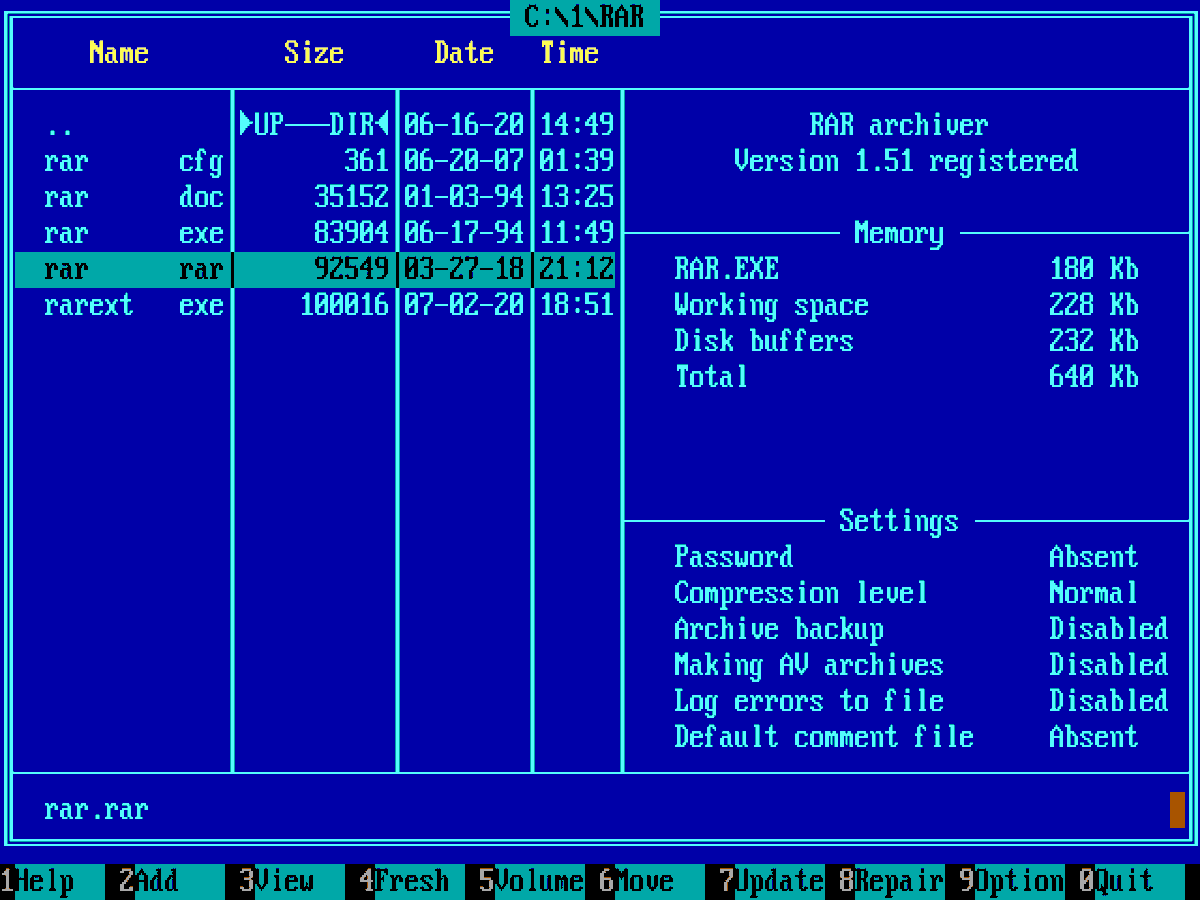Click the size value 100016
The width and height of the screenshot is (1200, 900).
[344, 306]
